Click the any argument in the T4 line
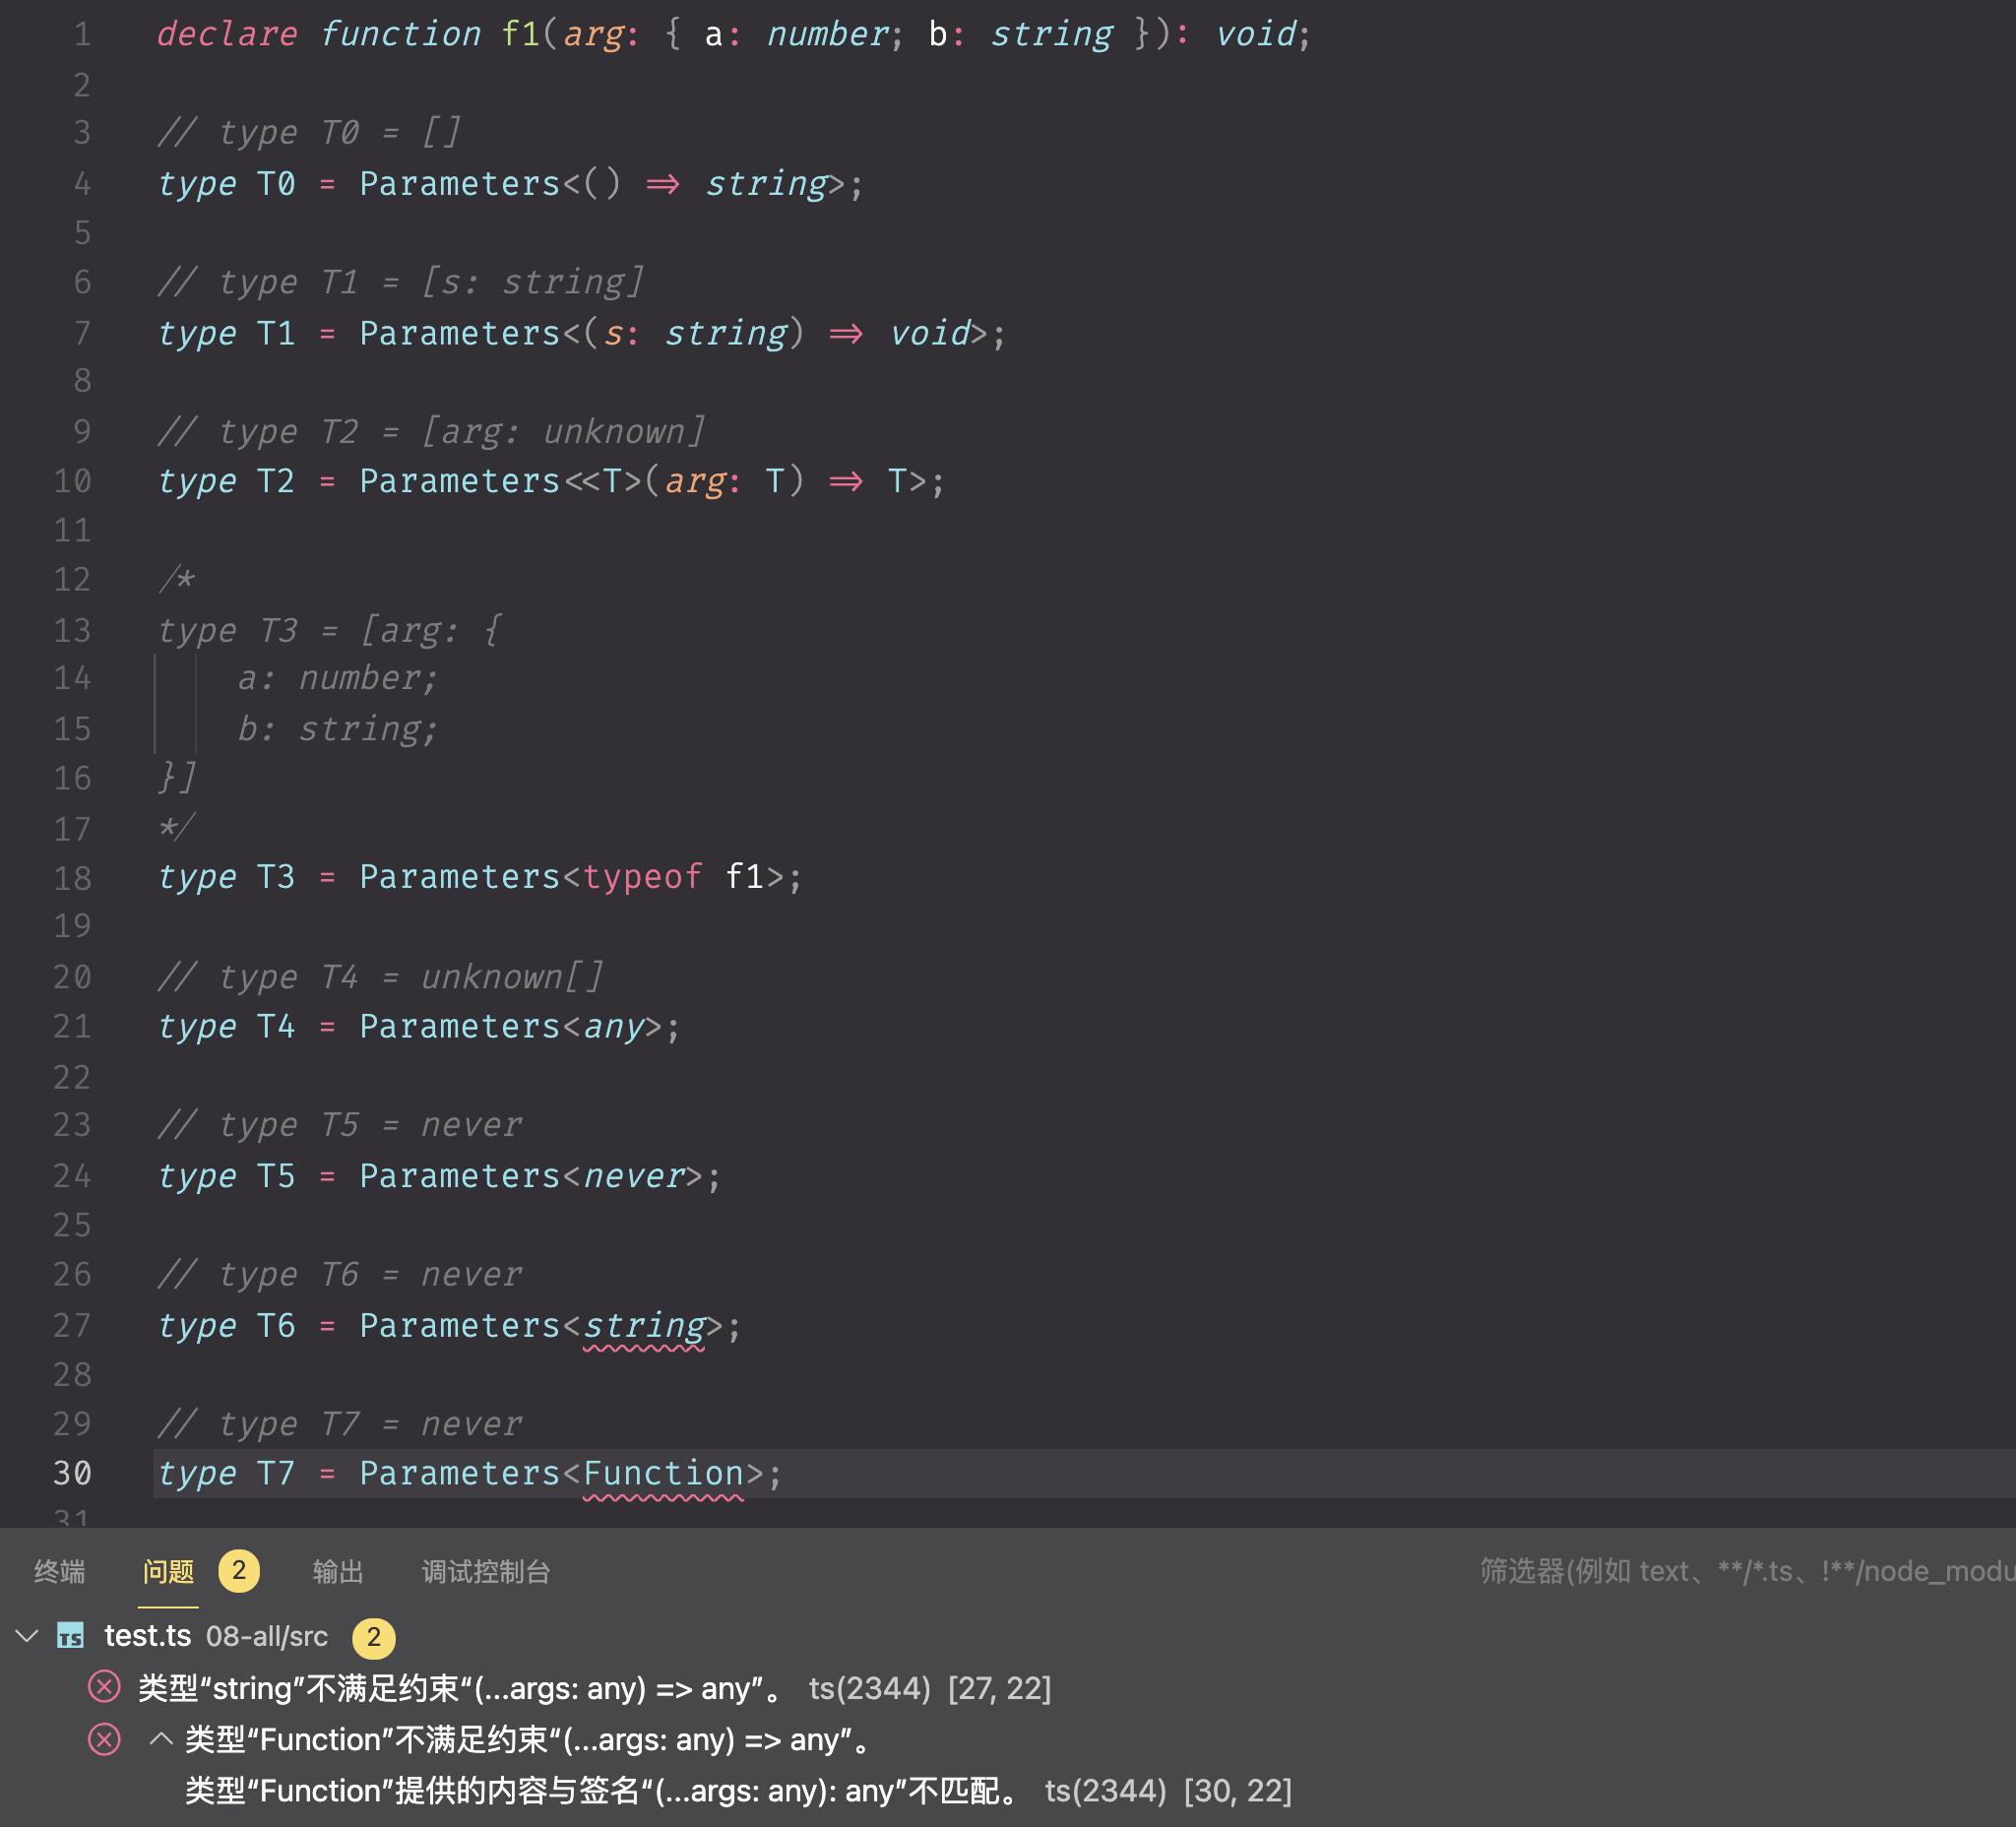This screenshot has width=2016, height=1827. (613, 1027)
